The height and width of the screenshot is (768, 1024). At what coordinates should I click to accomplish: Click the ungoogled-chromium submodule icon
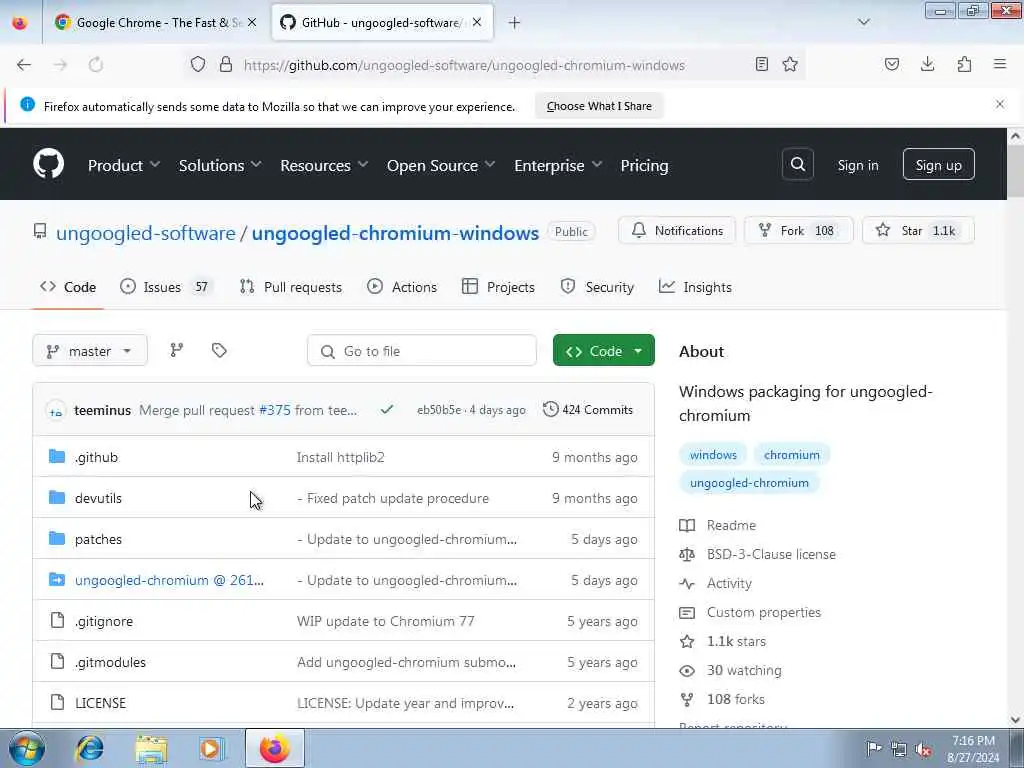pos(57,580)
